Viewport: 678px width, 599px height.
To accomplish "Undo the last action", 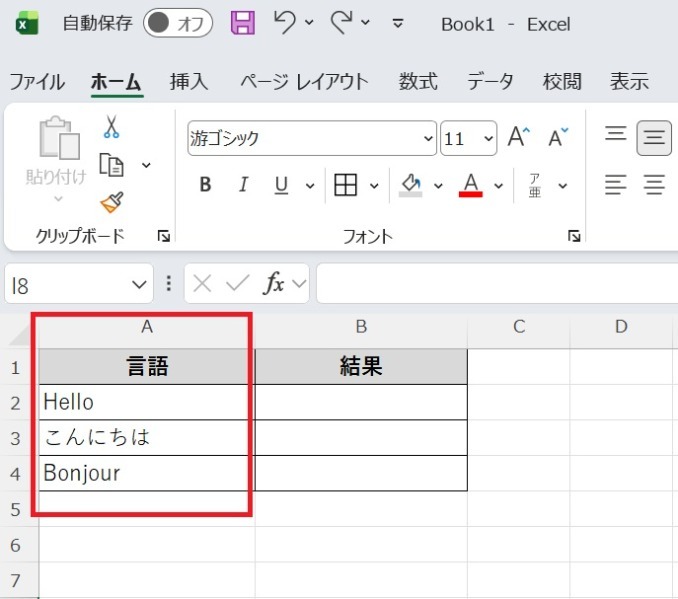I will click(285, 22).
